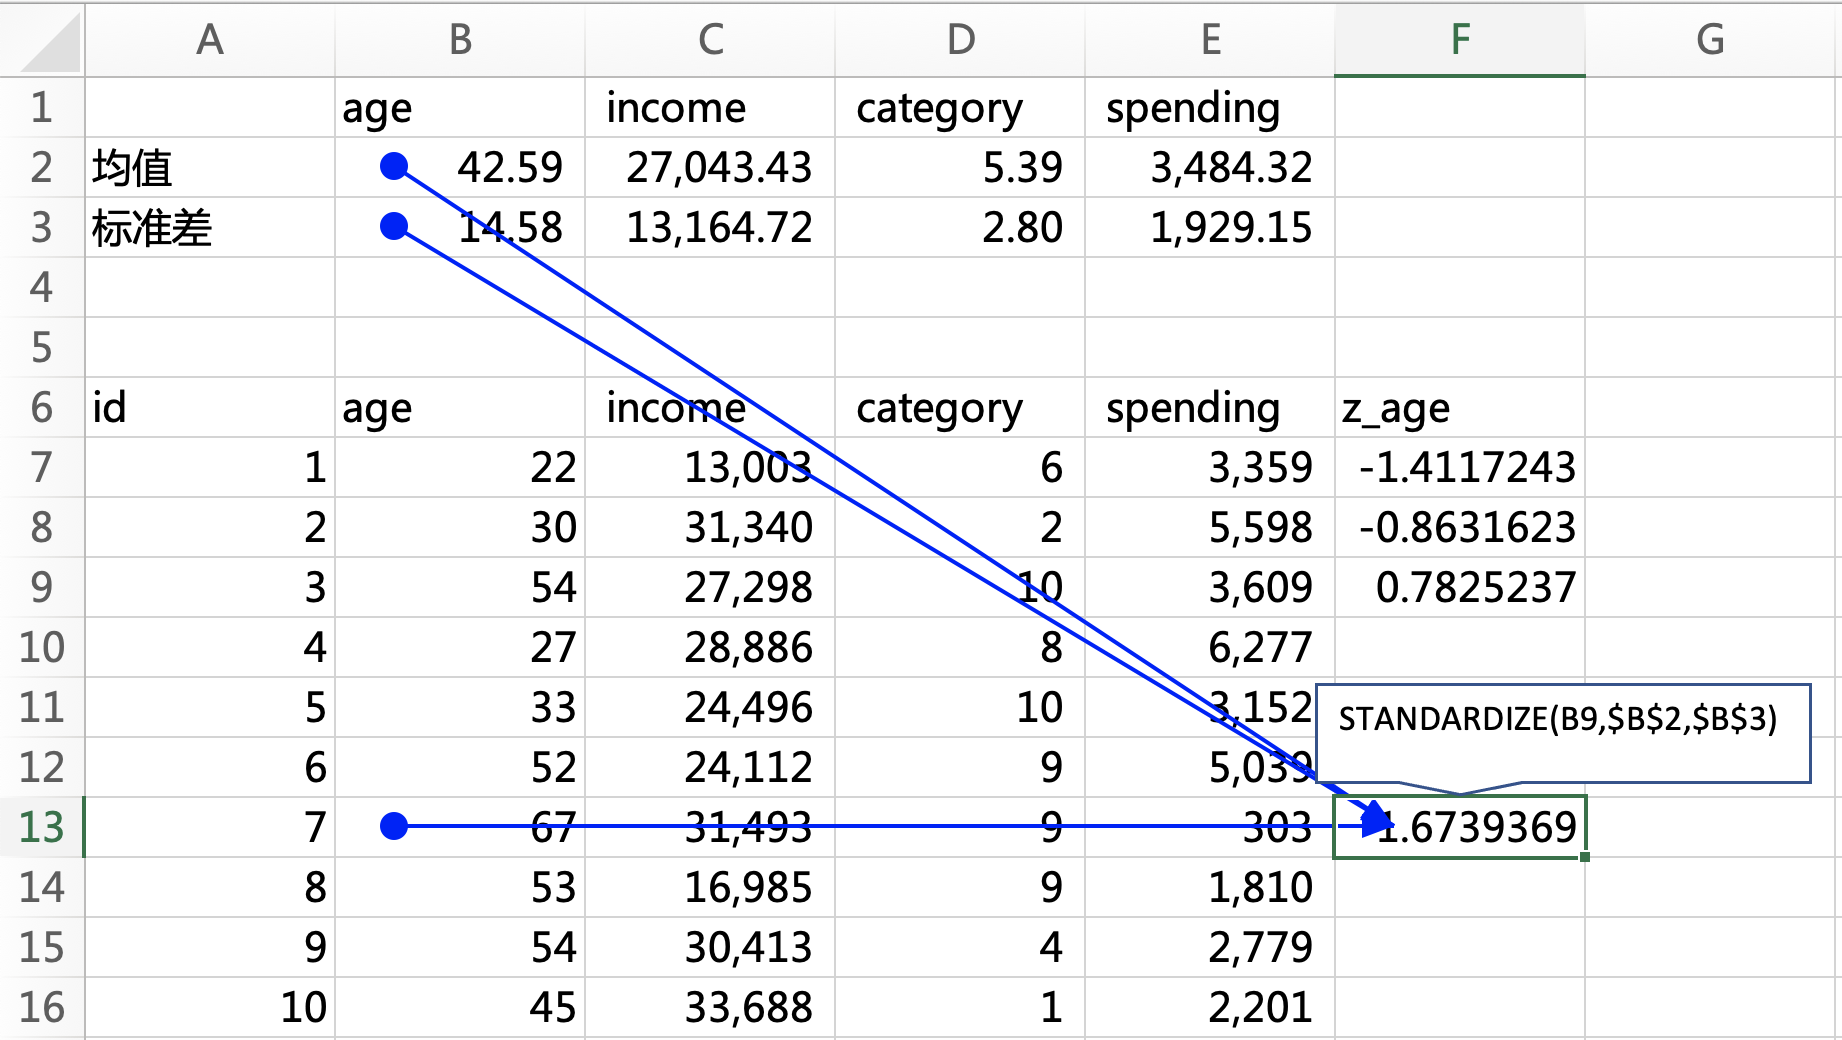1842x1040 pixels.
Task: Click column C header
Action: click(710, 40)
